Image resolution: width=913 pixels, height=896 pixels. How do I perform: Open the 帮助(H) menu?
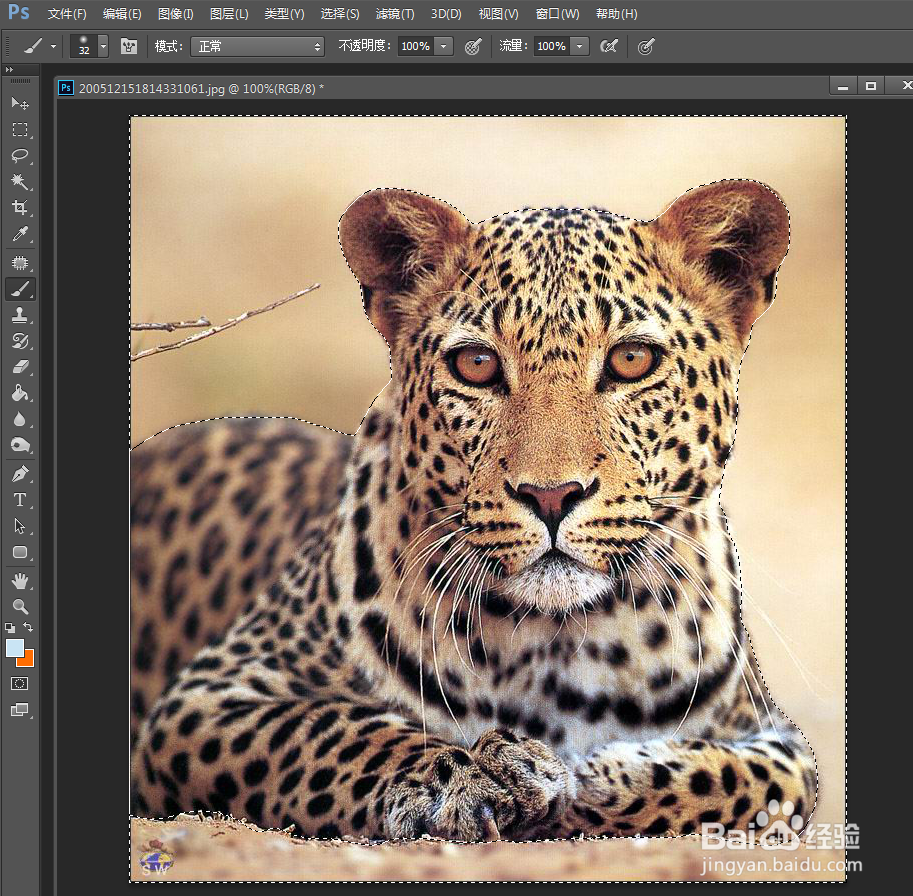[x=617, y=13]
